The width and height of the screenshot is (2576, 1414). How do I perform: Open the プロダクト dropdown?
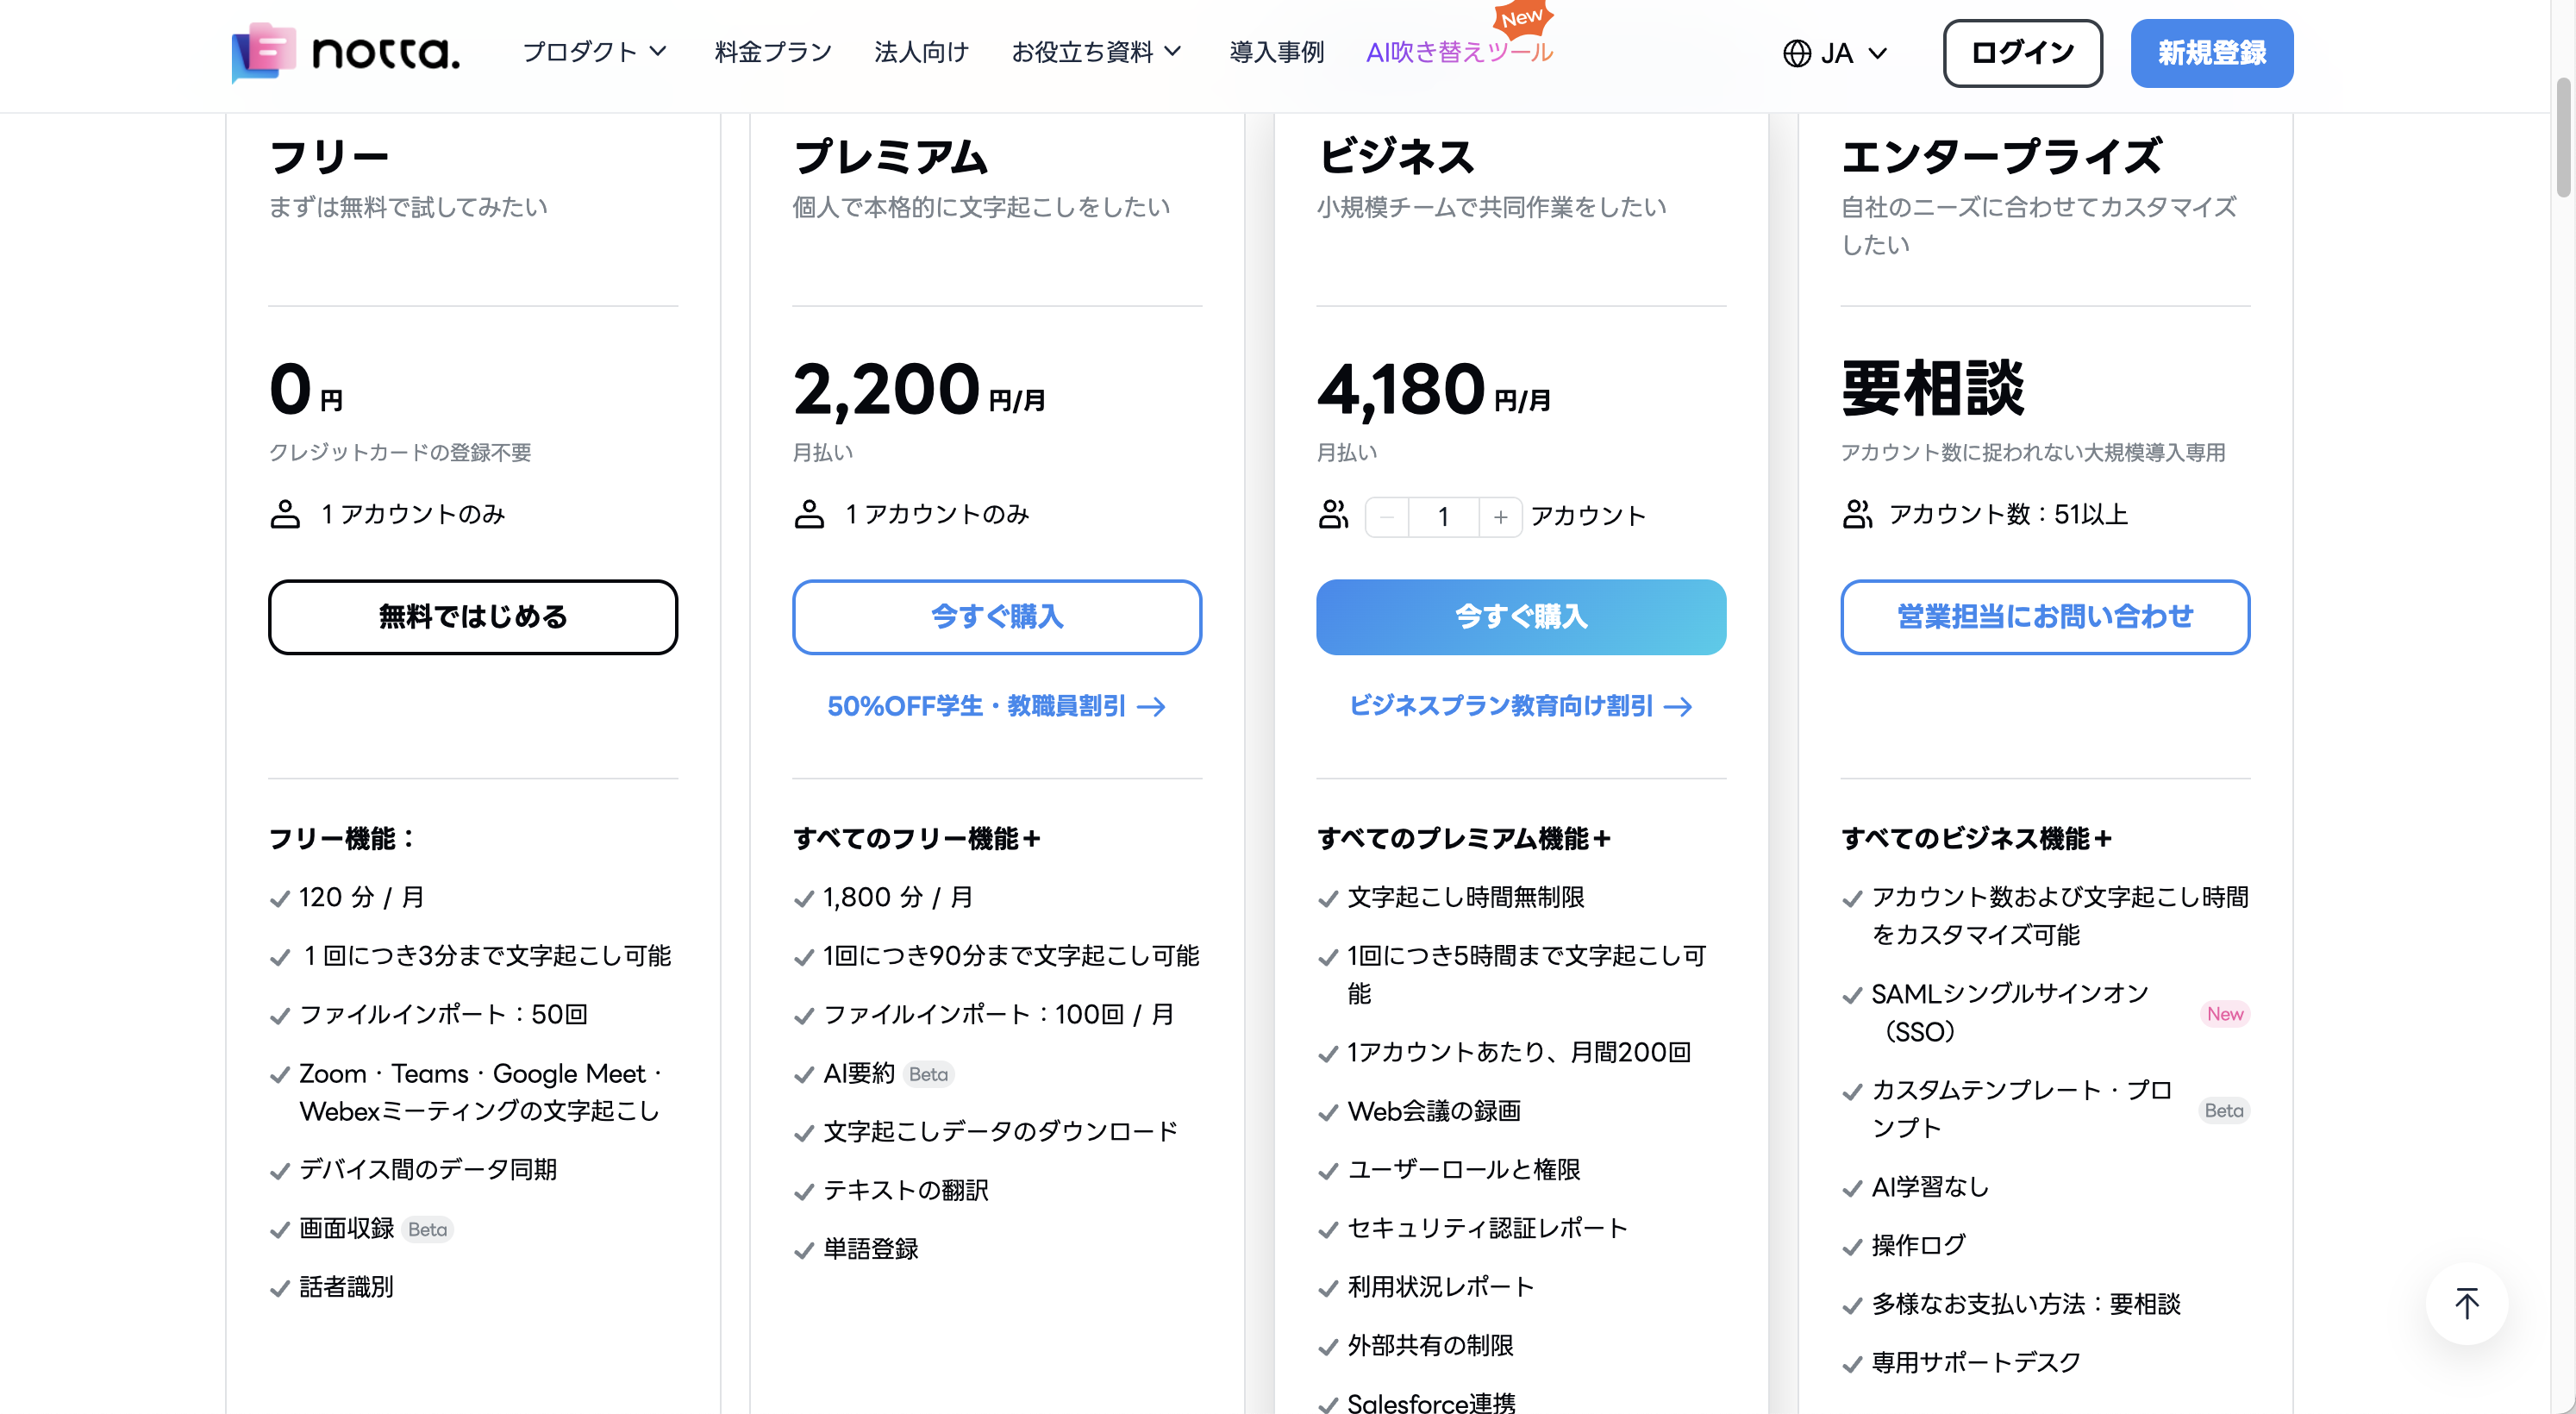tap(594, 52)
